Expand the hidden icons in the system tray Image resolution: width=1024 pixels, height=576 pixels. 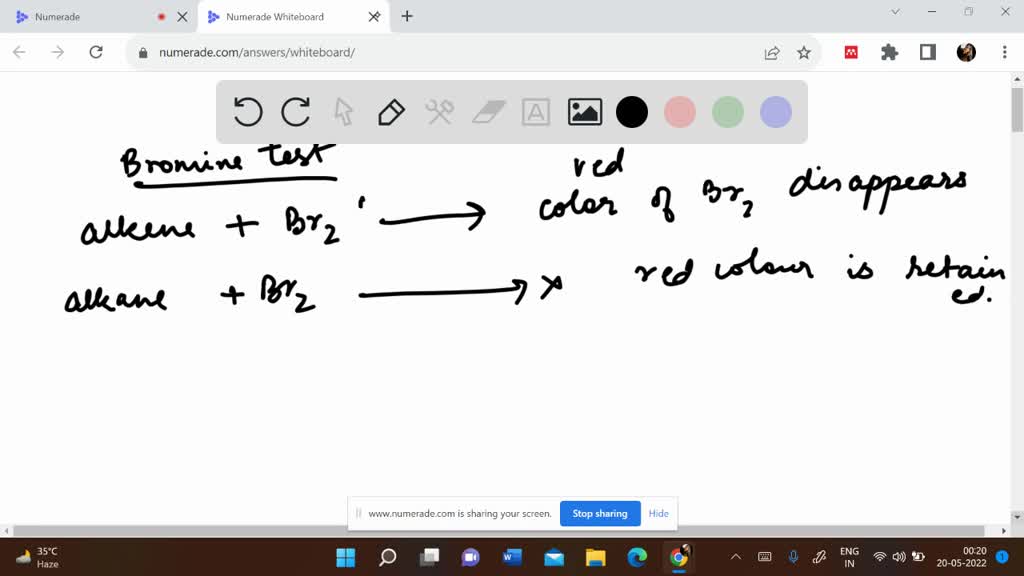735,557
